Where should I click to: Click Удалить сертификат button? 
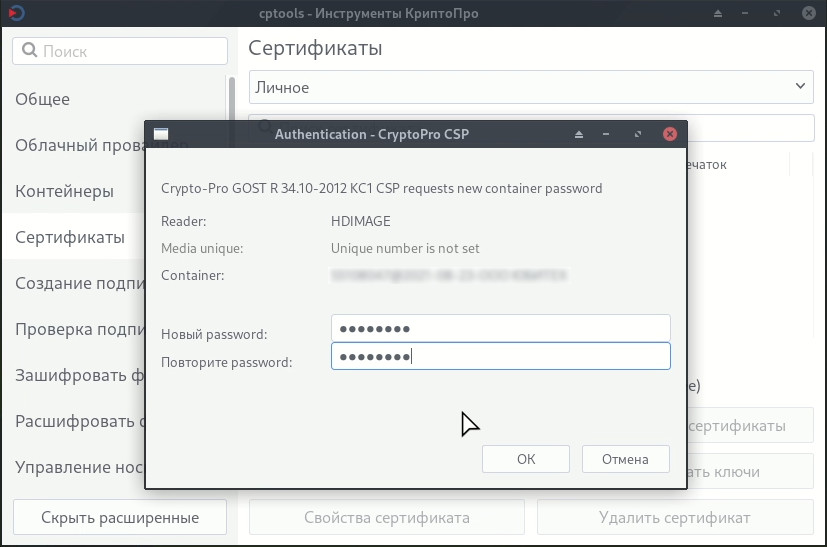[x=675, y=517]
